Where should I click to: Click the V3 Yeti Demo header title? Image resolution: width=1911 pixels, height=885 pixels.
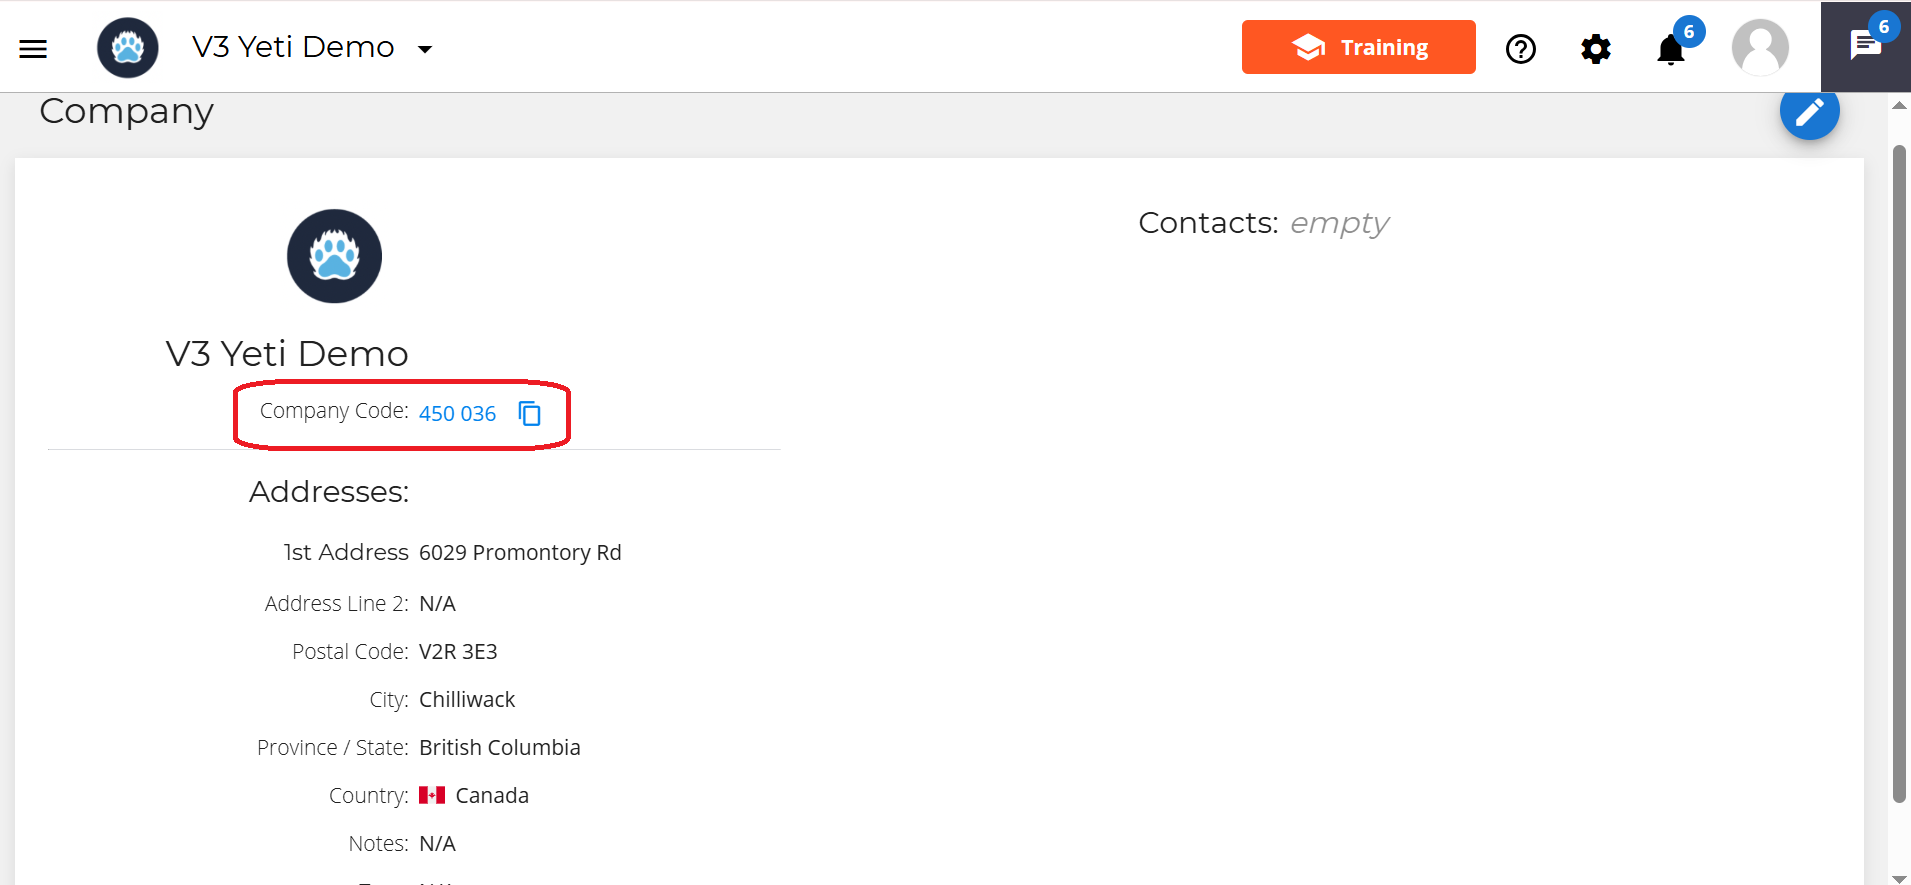pyautogui.click(x=293, y=47)
